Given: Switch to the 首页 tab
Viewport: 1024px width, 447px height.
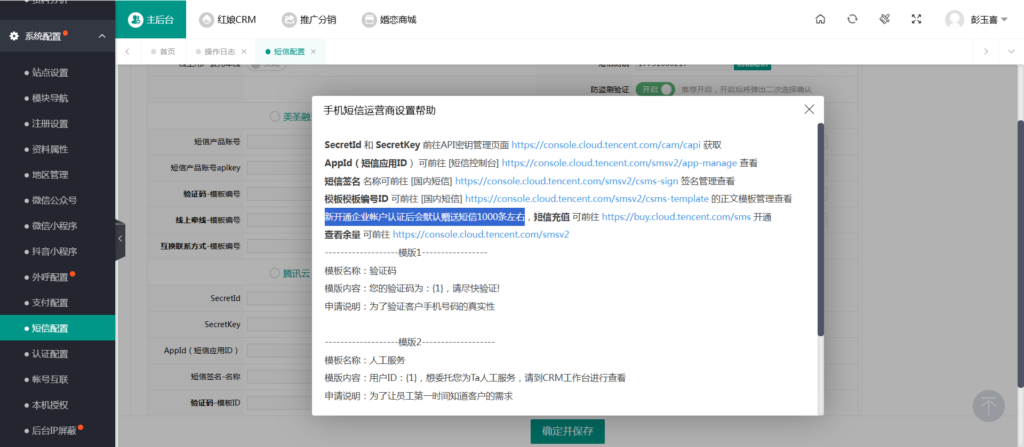Looking at the screenshot, I should 163,52.
